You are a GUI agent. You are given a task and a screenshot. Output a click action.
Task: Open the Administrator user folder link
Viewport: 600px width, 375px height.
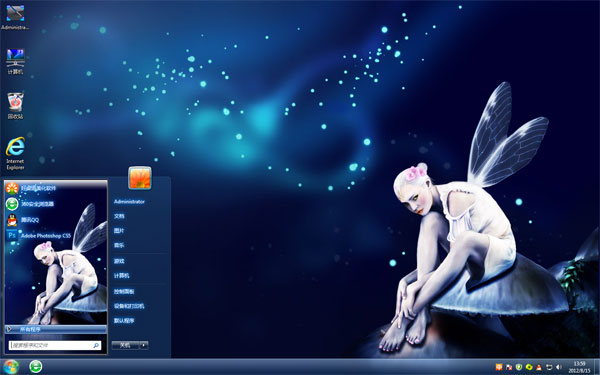[129, 202]
